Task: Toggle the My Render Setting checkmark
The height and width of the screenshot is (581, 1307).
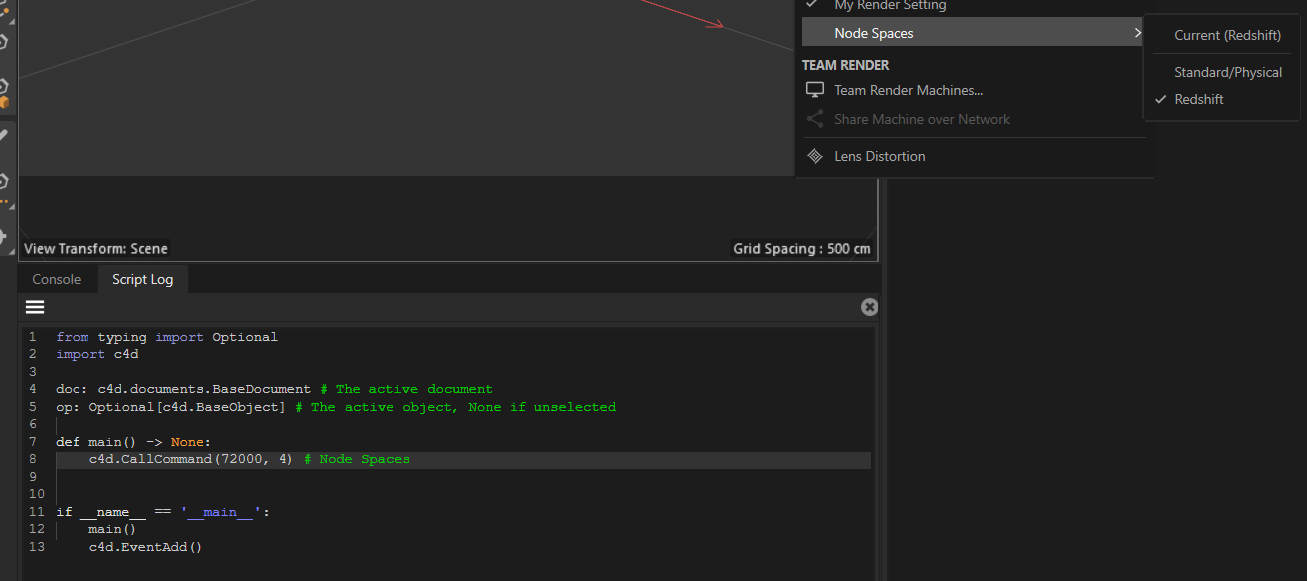Action: 811,6
